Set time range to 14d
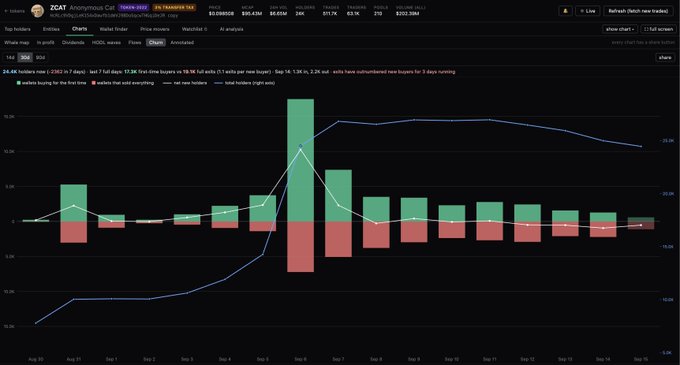Image resolution: width=680 pixels, height=365 pixels. pyautogui.click(x=10, y=57)
